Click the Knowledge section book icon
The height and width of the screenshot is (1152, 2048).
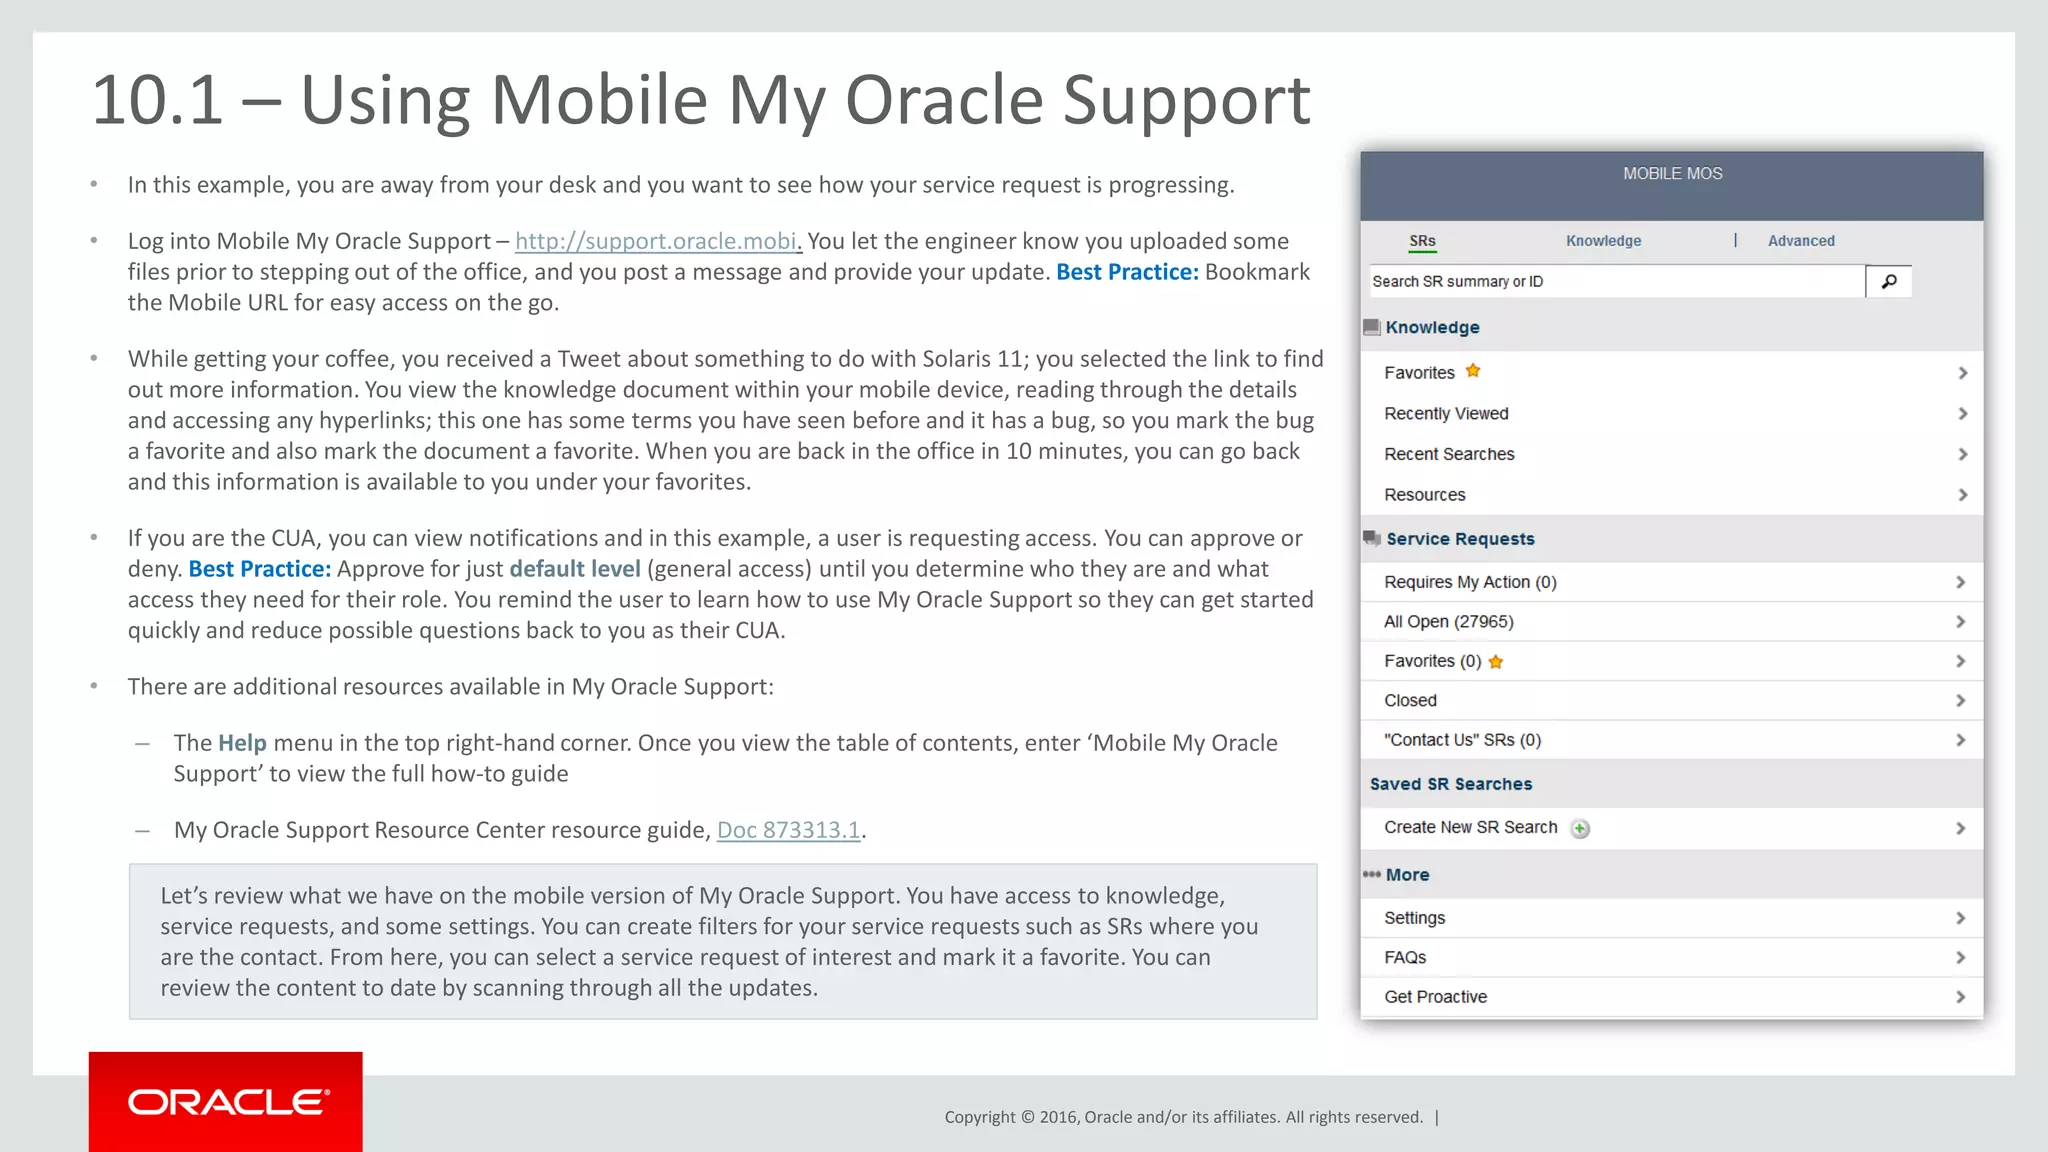coord(1372,327)
